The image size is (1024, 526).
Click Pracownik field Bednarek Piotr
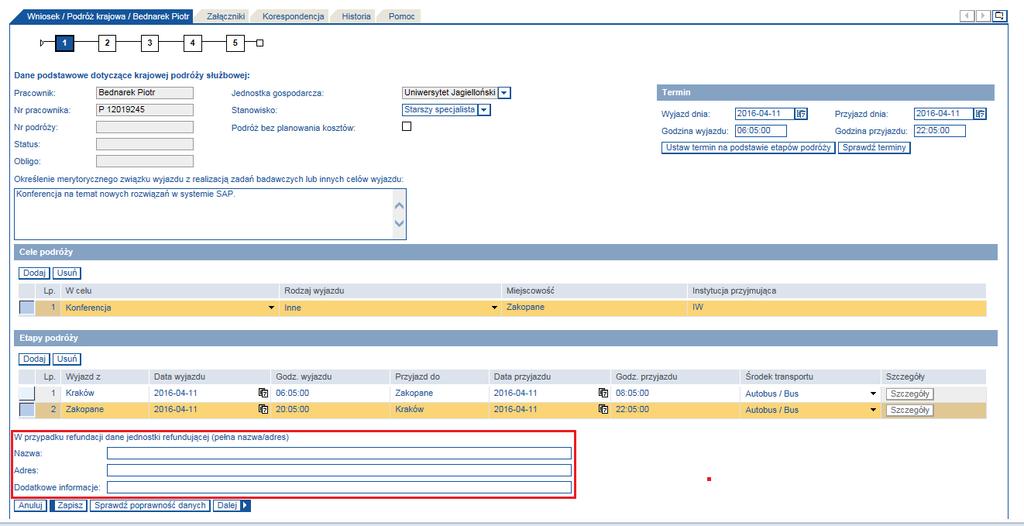145,93
